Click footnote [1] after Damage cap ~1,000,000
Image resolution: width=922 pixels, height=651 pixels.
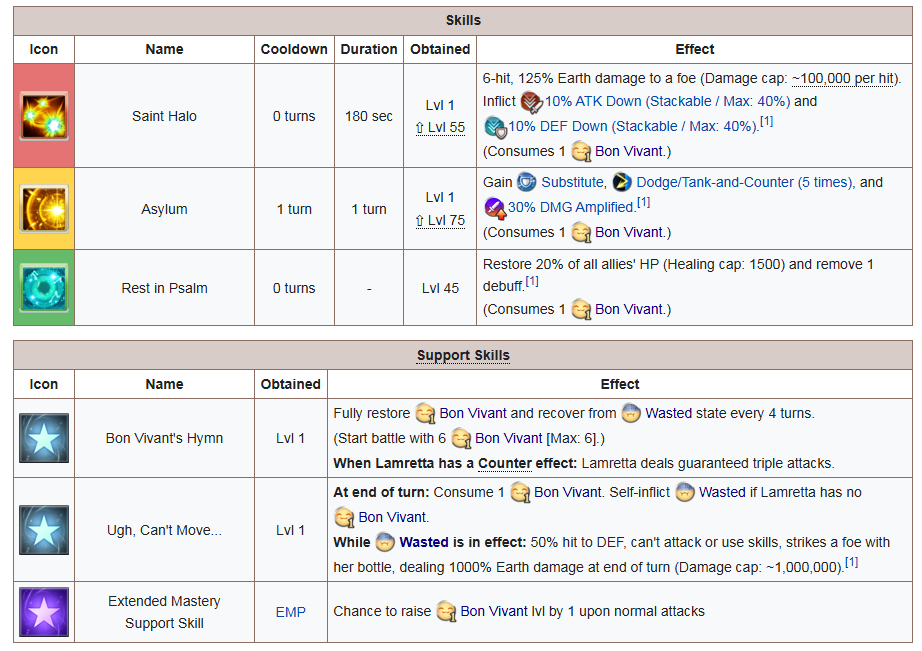click(851, 562)
